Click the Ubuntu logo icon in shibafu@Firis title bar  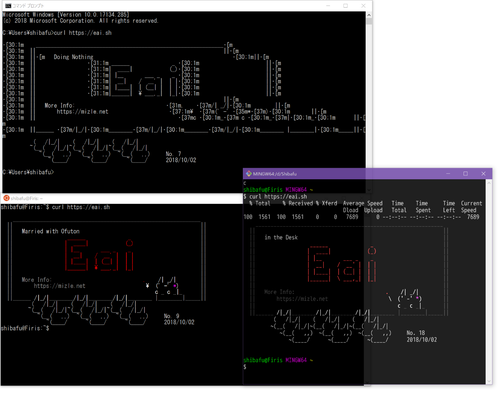(6, 198)
